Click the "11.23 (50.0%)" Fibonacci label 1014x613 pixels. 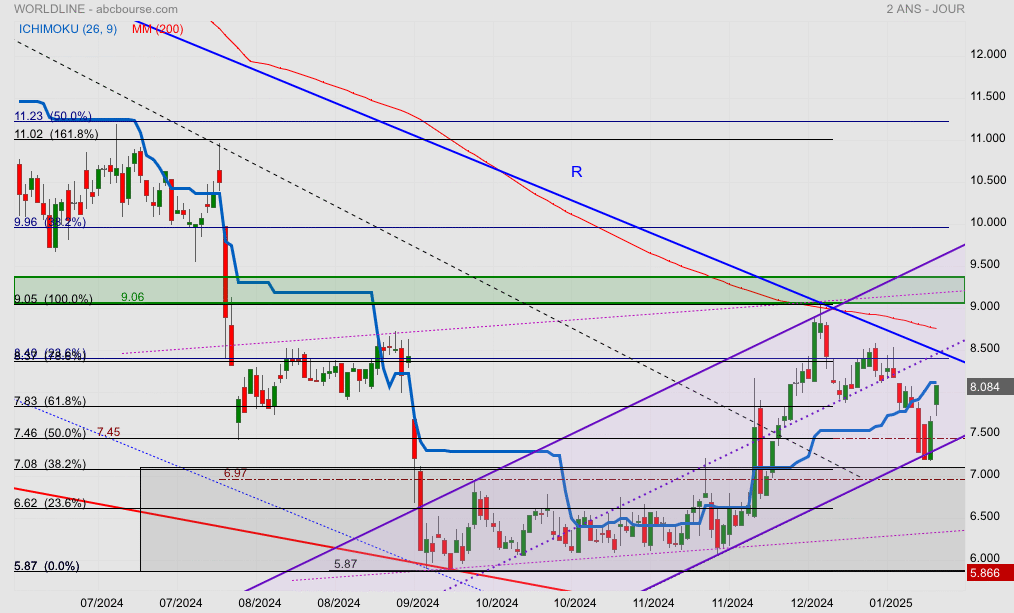pos(53,116)
